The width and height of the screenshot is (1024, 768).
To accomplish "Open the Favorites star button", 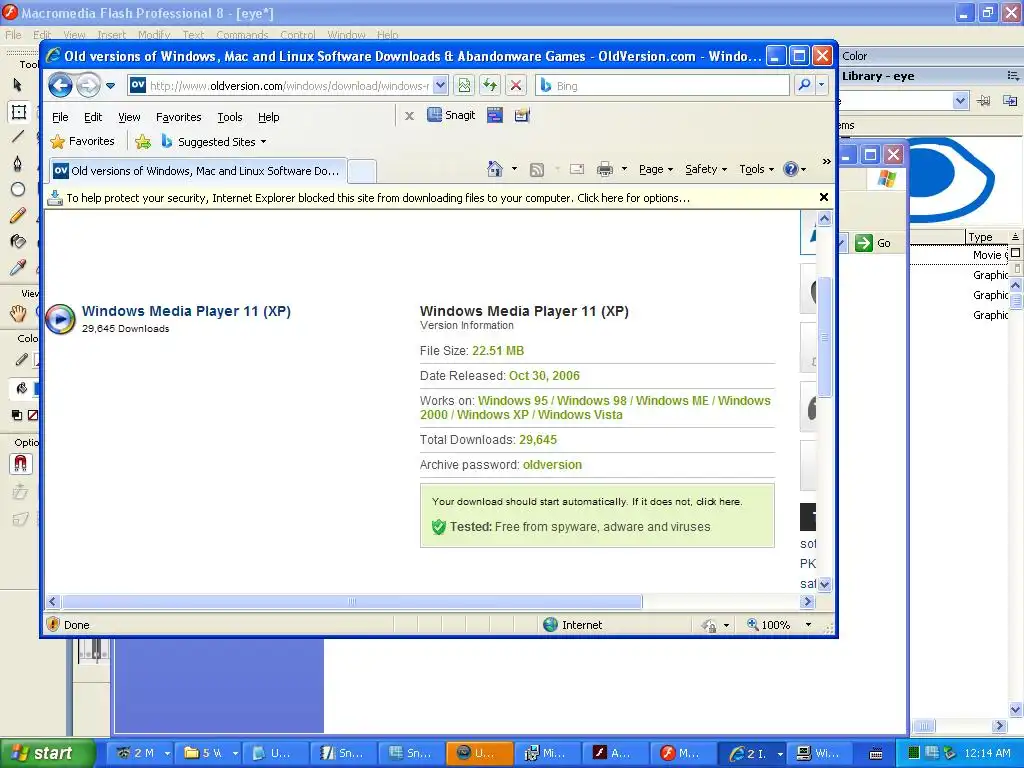I will coord(82,141).
